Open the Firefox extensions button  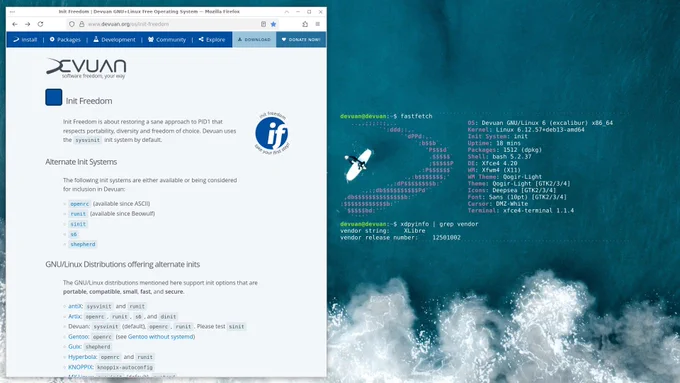(x=305, y=24)
